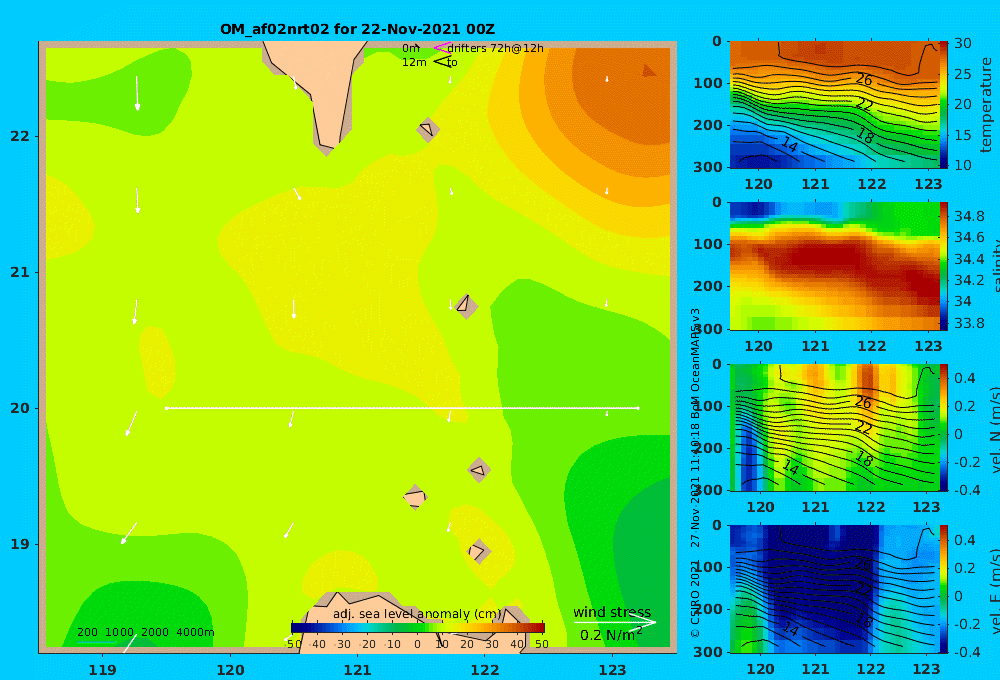
Task: Select the 'adj. sea level anomaly (cm)' label
Action: click(416, 614)
